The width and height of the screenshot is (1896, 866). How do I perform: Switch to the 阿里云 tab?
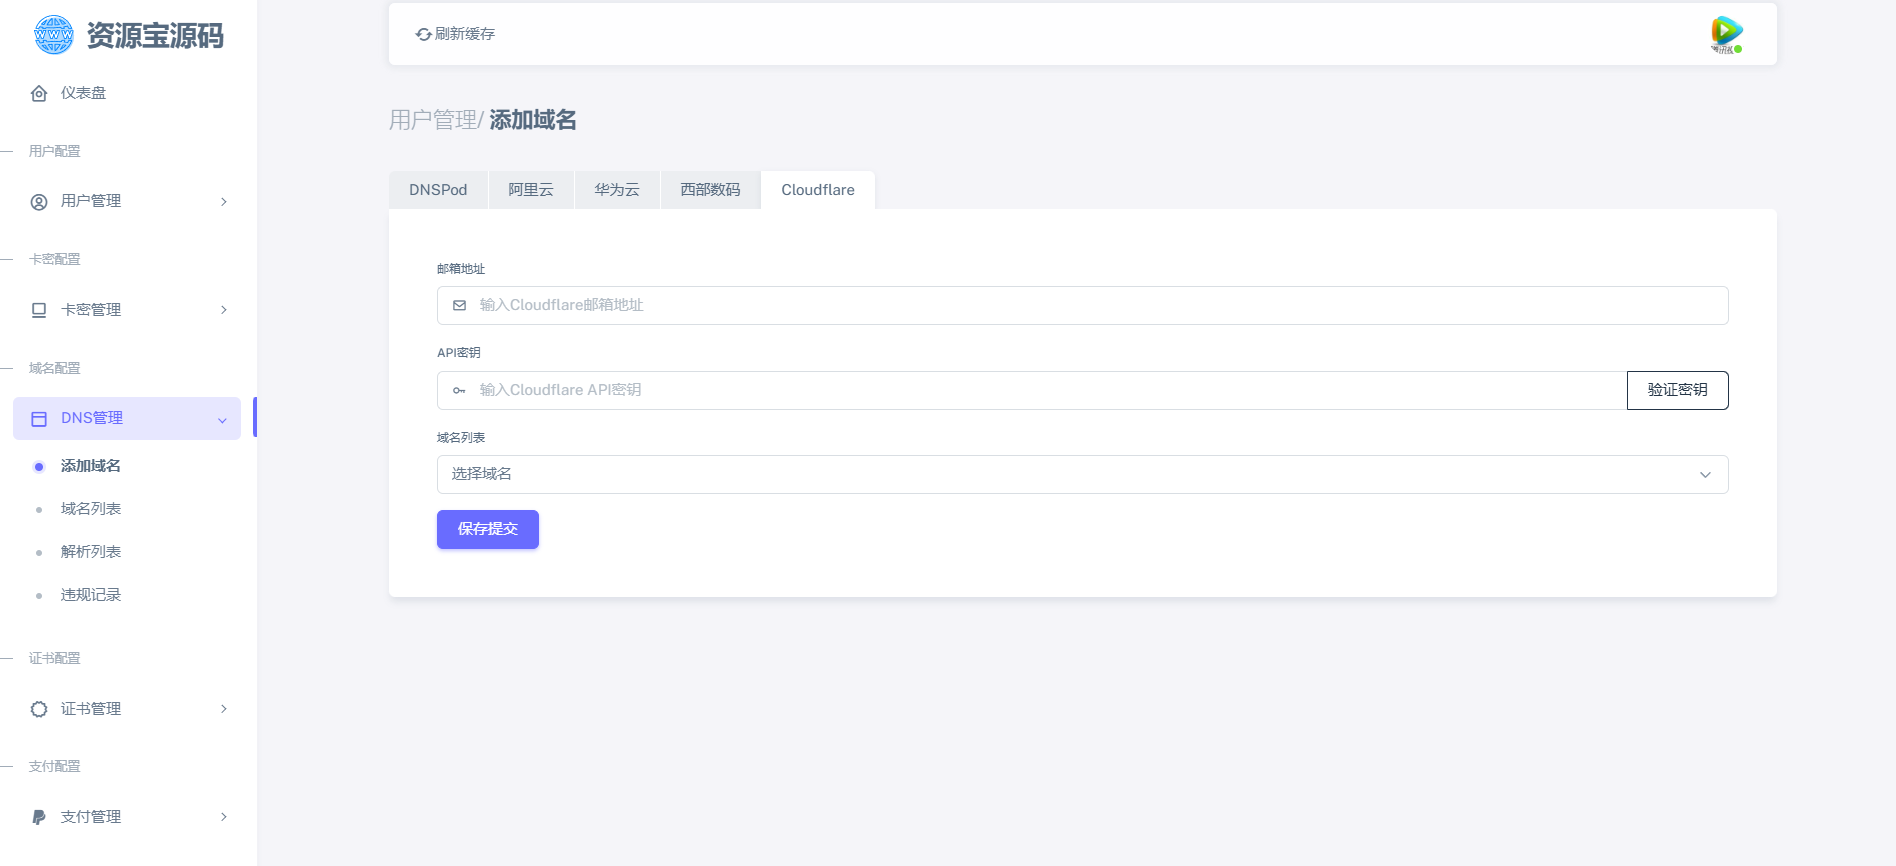[x=531, y=190]
